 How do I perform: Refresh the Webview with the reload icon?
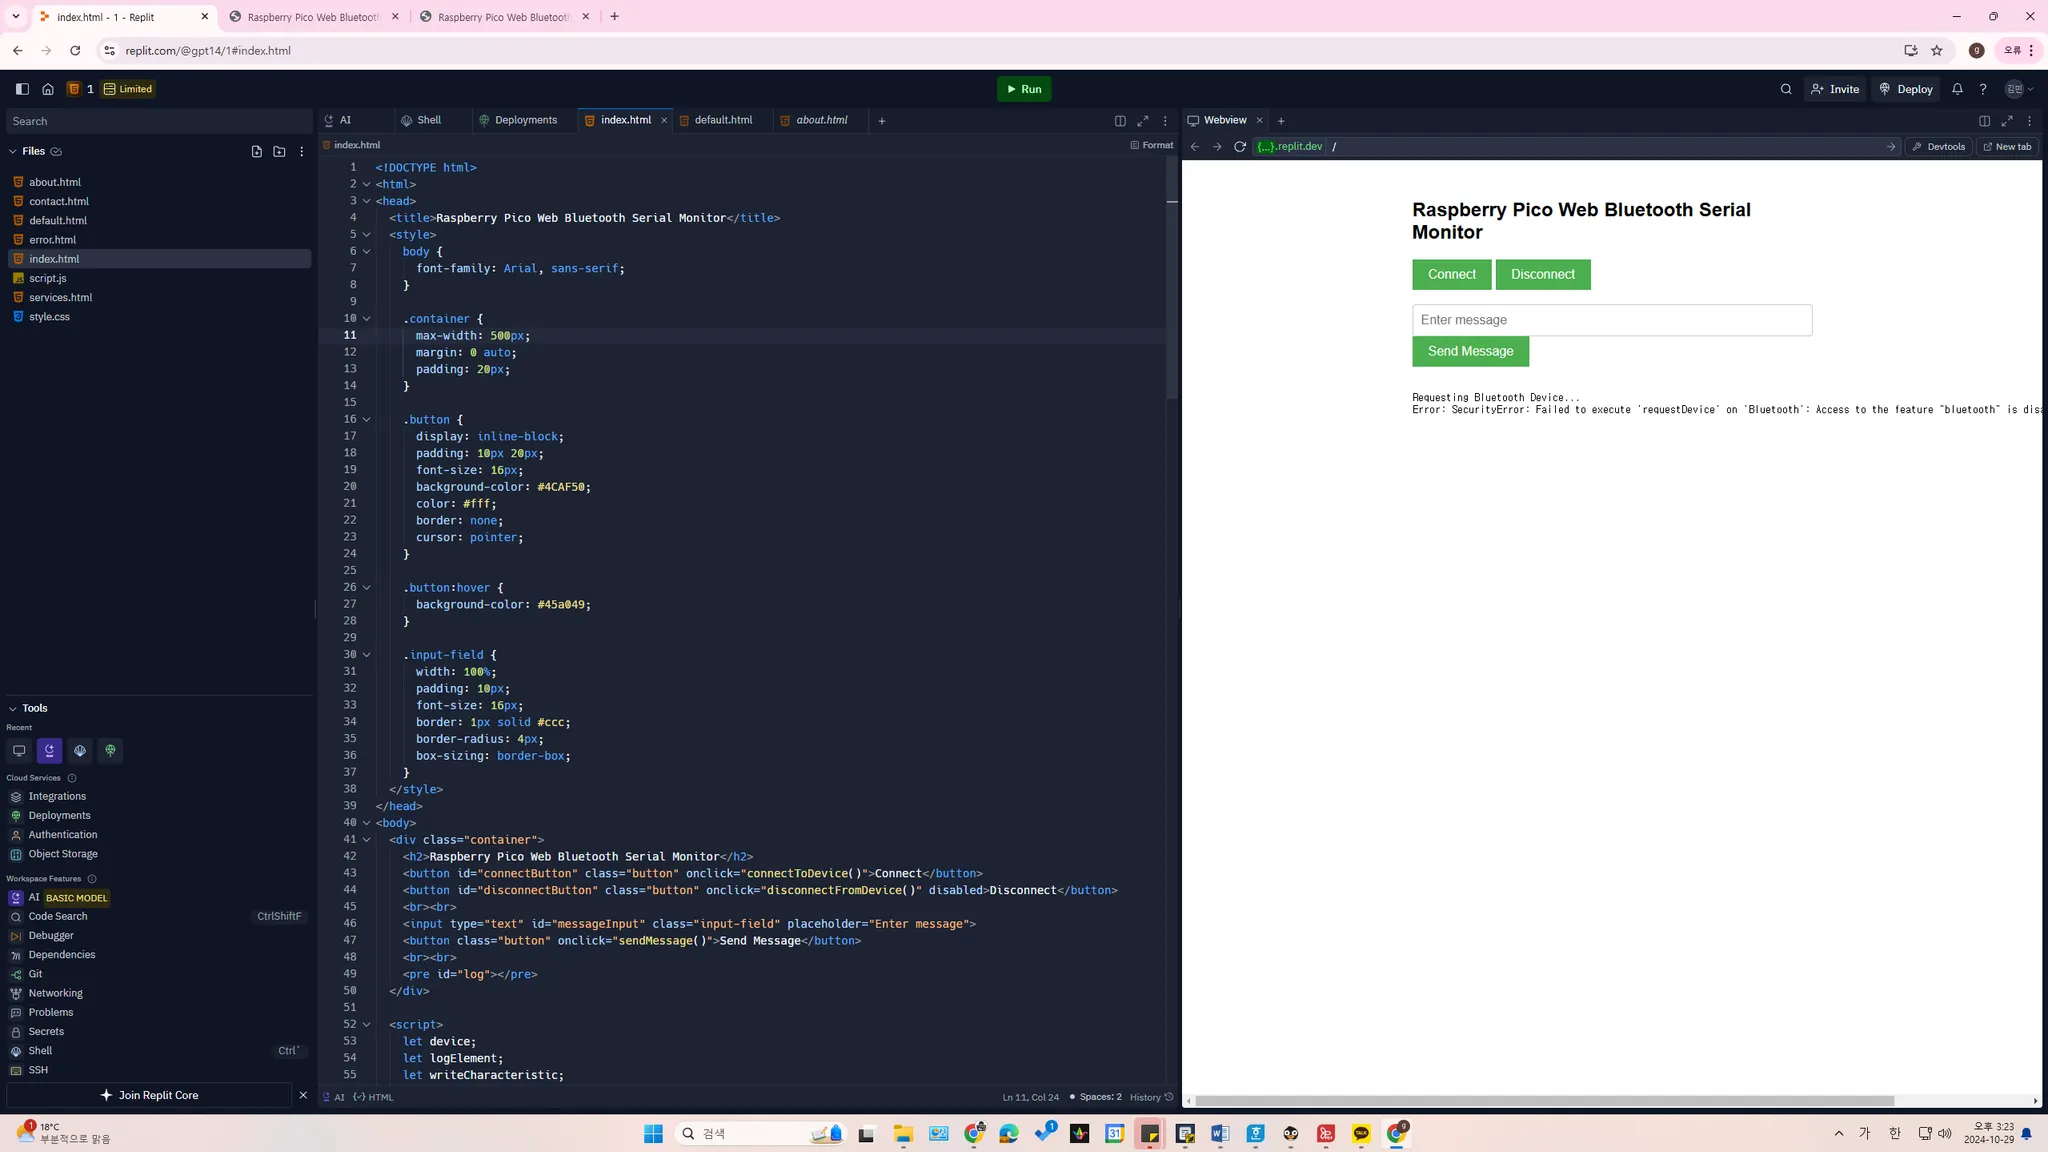click(1240, 147)
